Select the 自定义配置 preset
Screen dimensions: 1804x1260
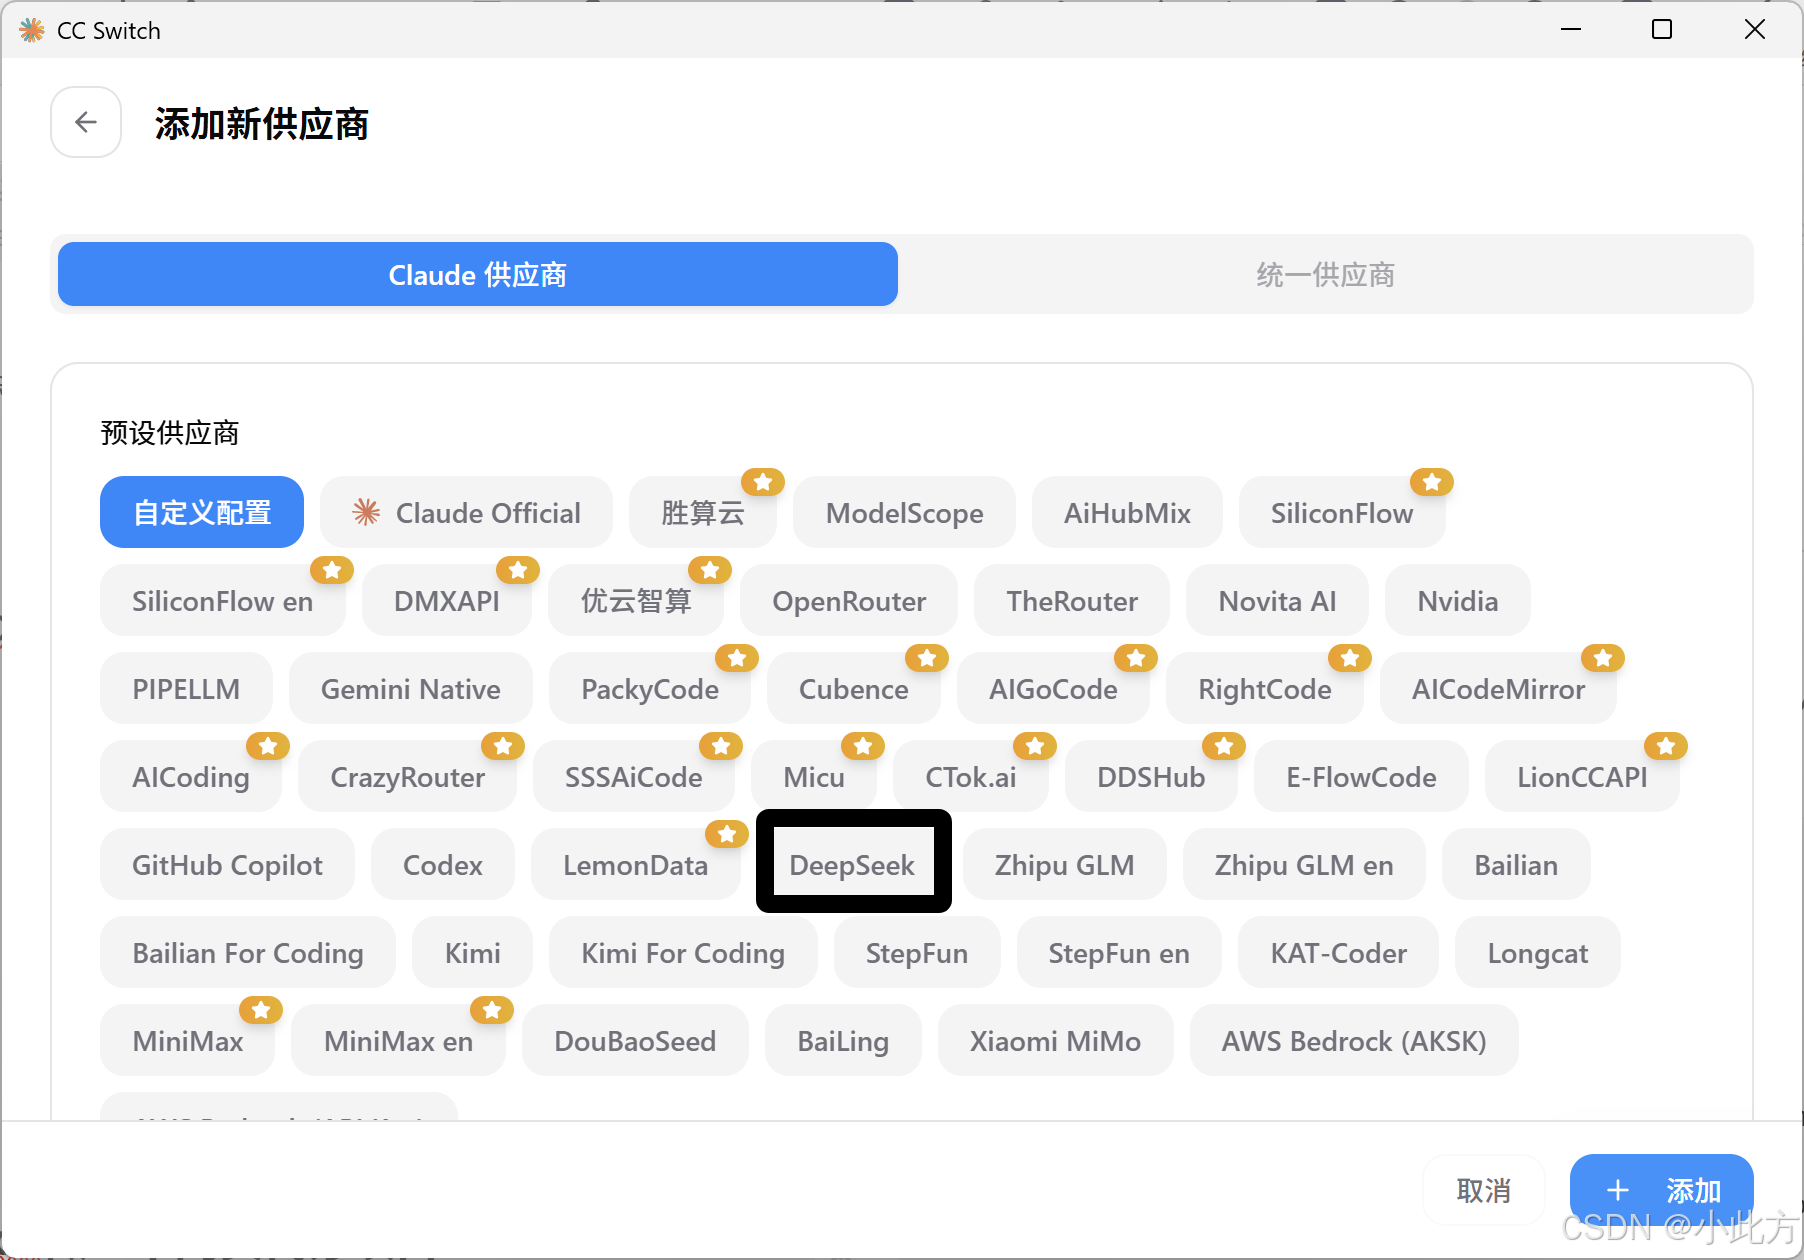[202, 512]
